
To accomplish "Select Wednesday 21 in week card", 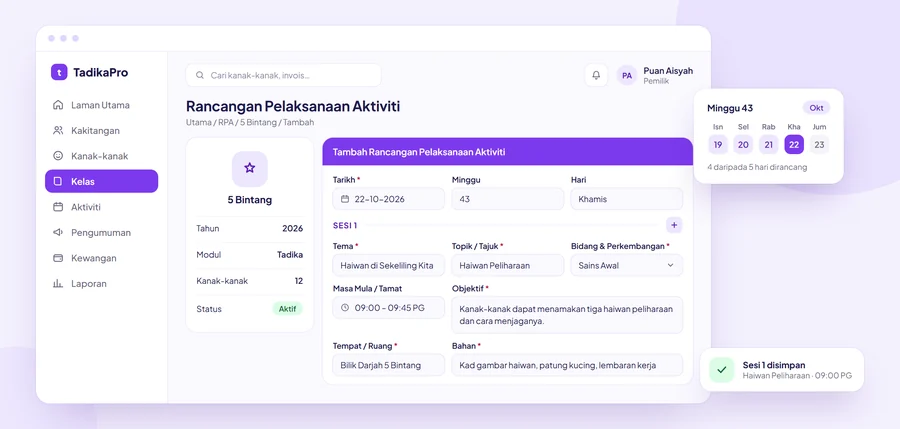I will 769,145.
